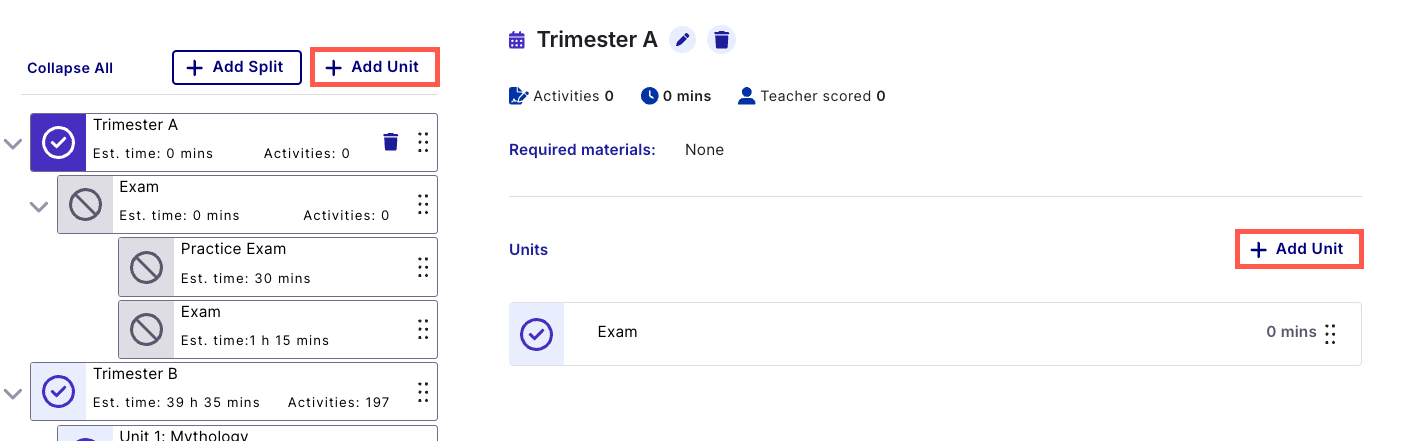The height and width of the screenshot is (441, 1404).
Task: Toggle the checkmark status on Trimester A
Action: click(x=58, y=143)
